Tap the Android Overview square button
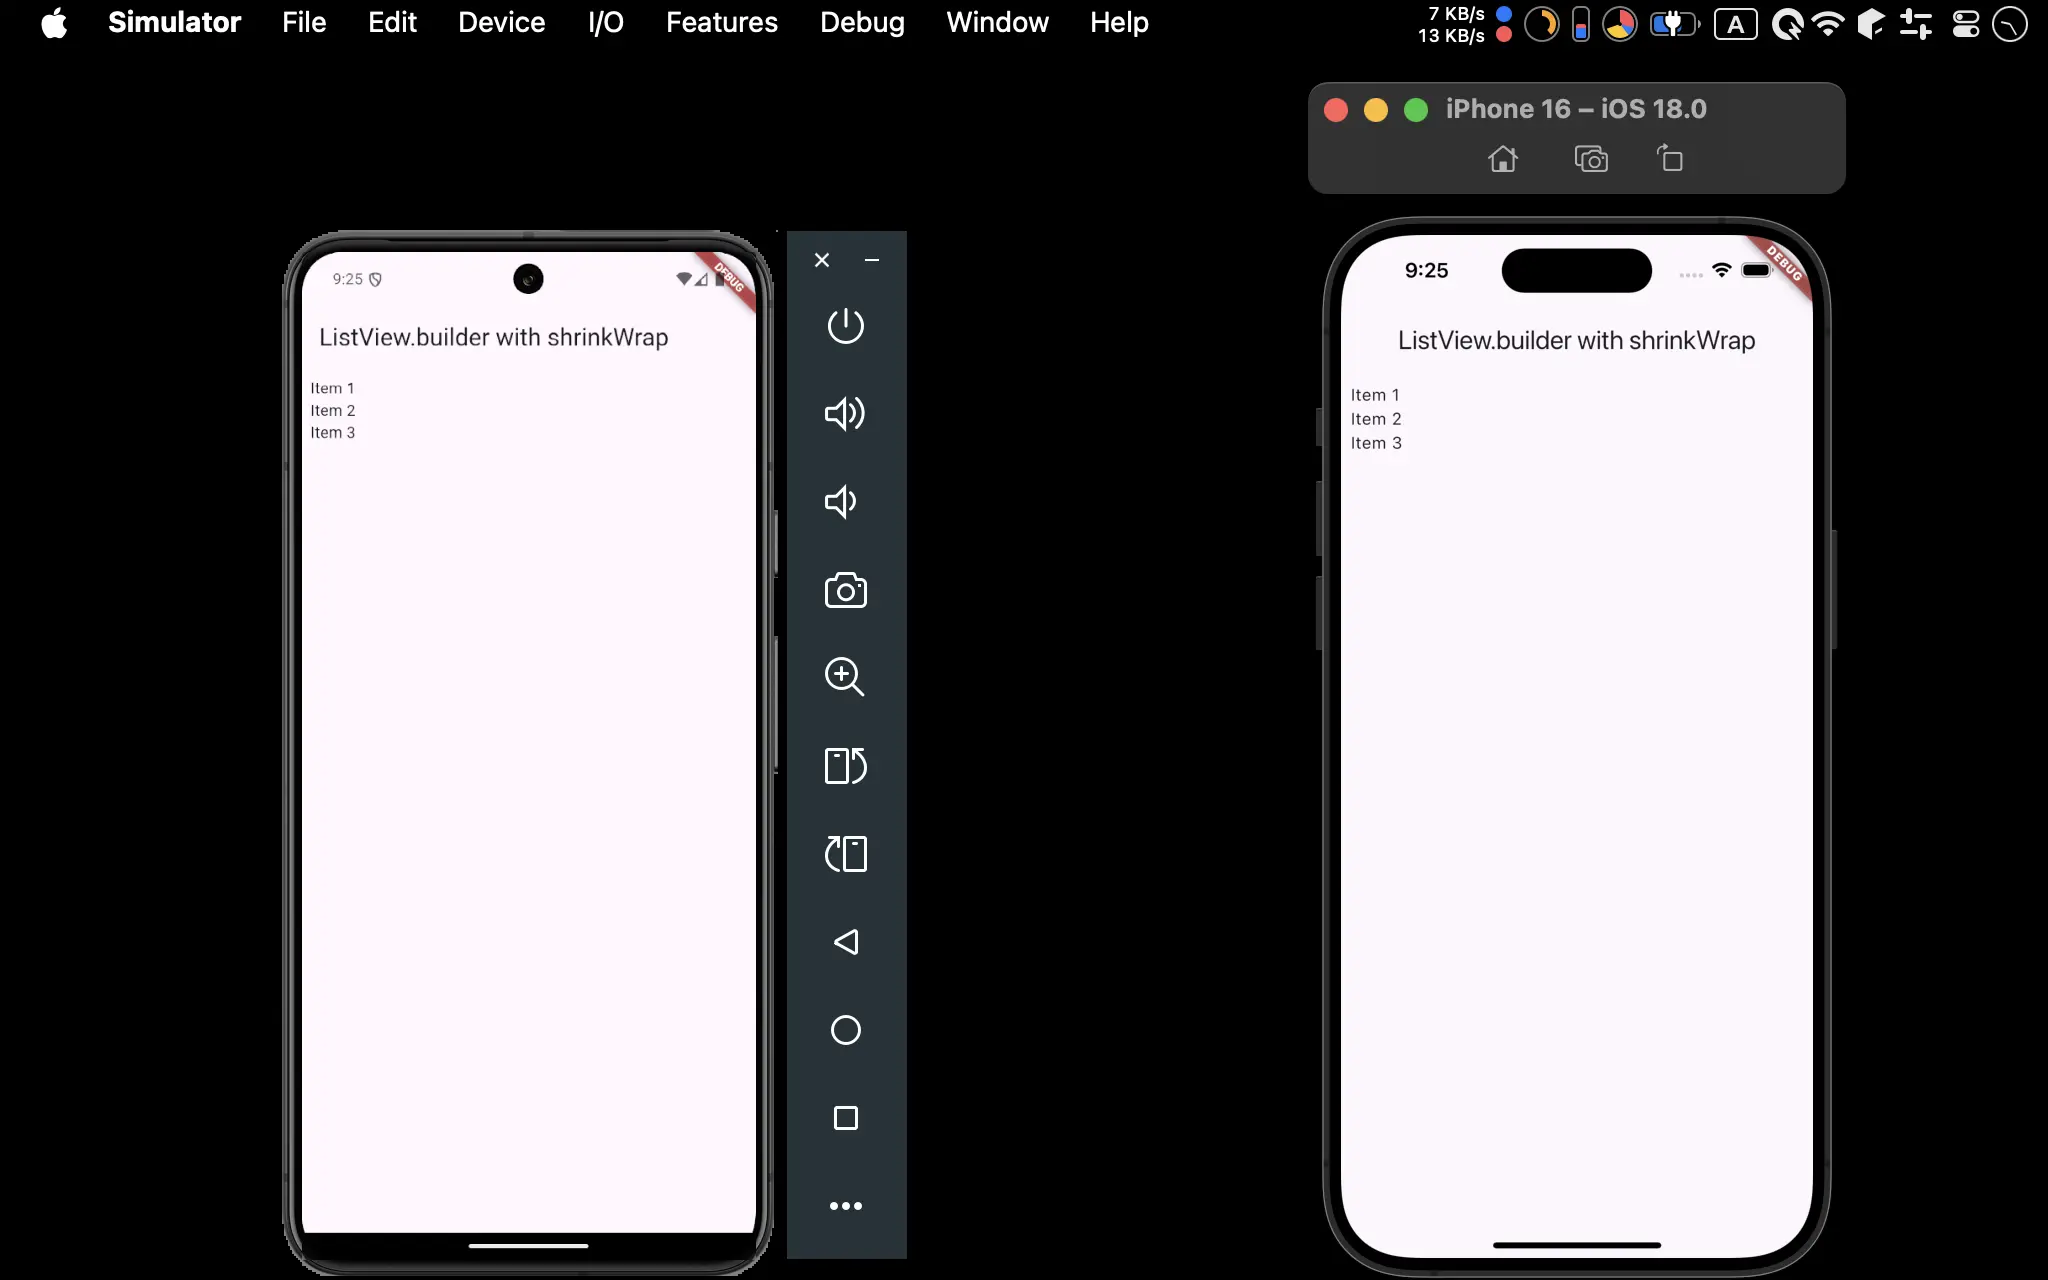Viewport: 2048px width, 1280px height. point(846,1118)
